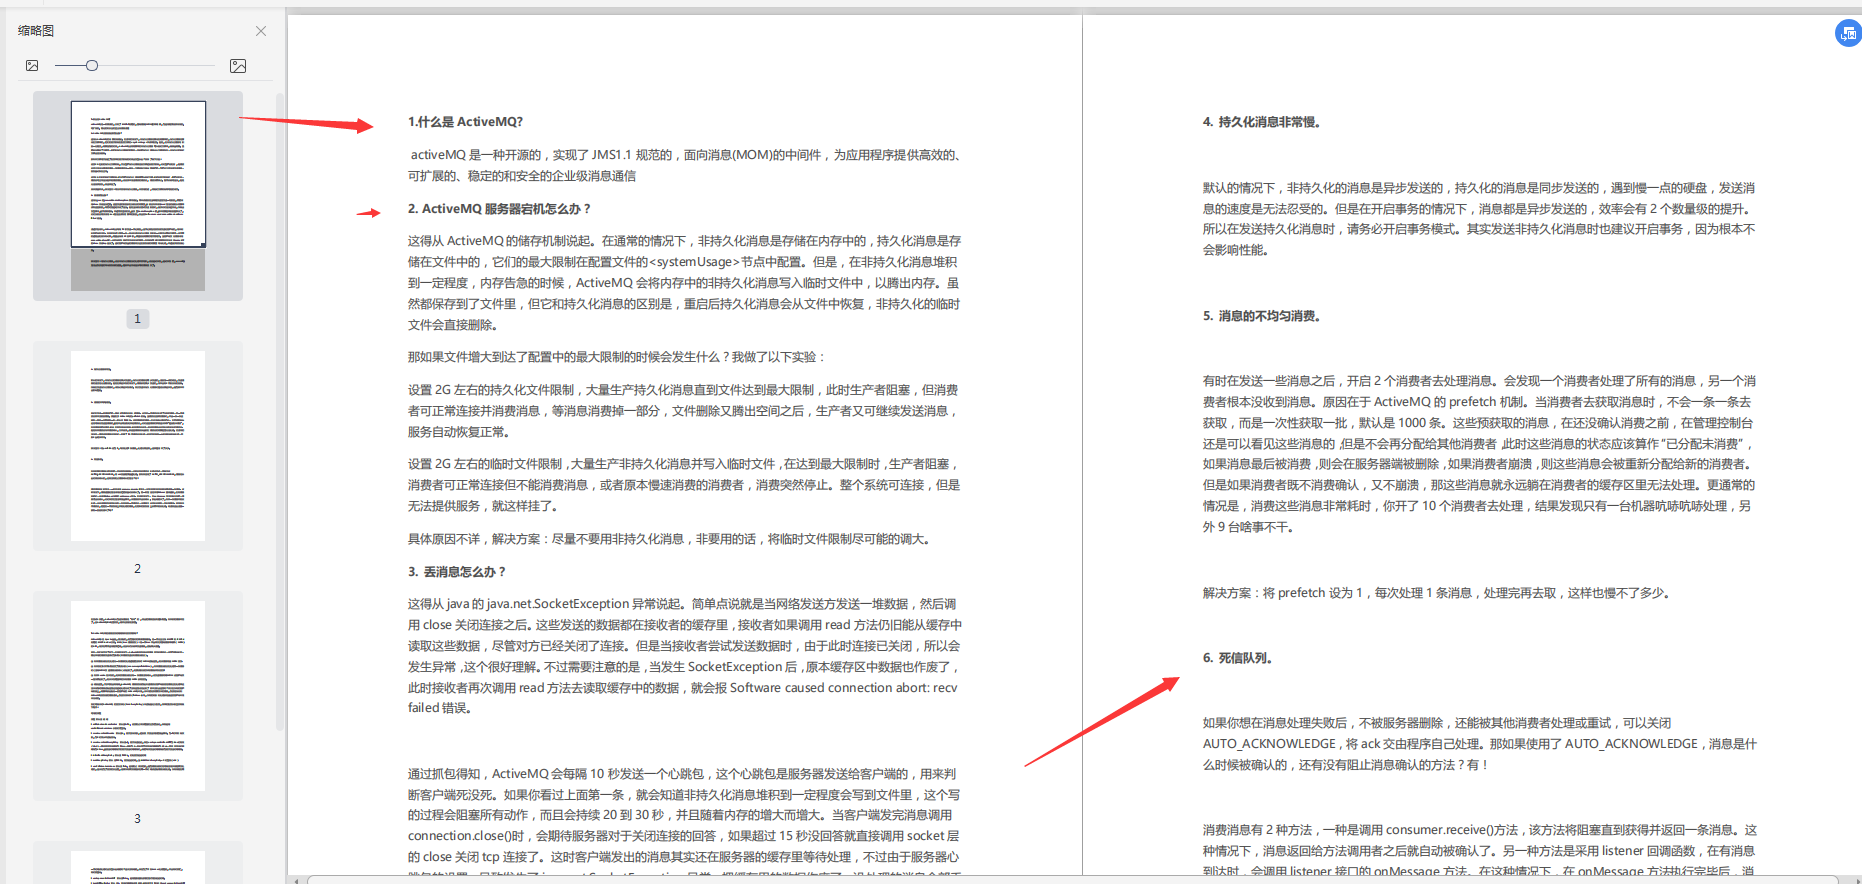
Task: Click the line starting '具体原因不详，解决方案'
Action: 669,539
